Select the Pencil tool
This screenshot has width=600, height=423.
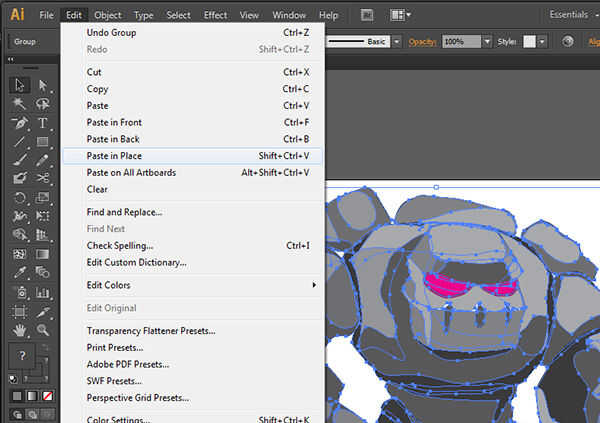point(42,160)
